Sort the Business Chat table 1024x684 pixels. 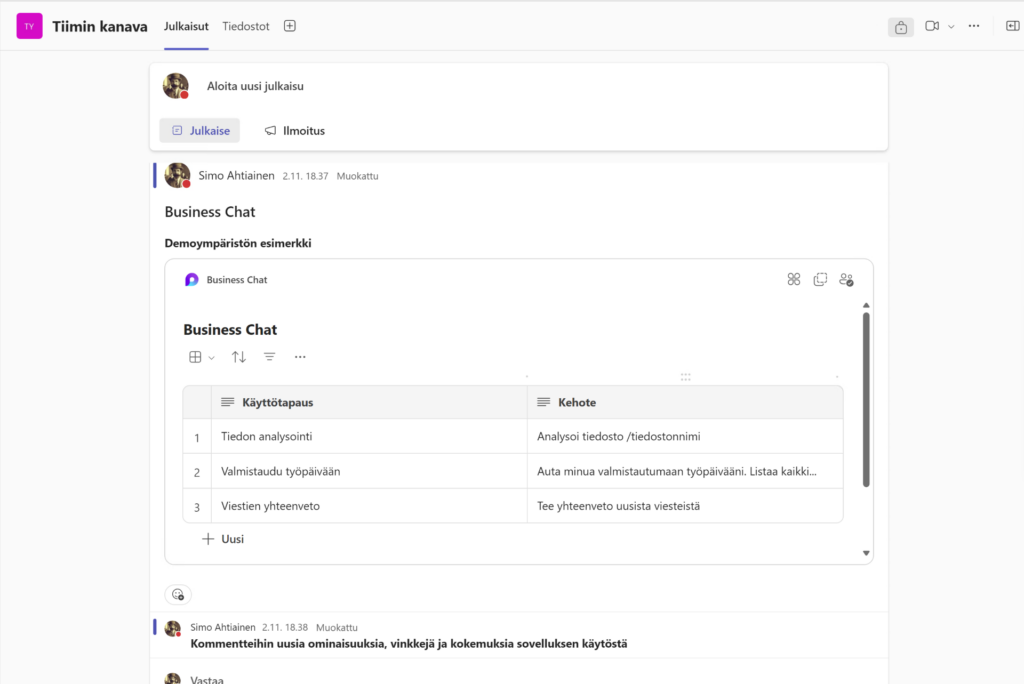point(238,357)
